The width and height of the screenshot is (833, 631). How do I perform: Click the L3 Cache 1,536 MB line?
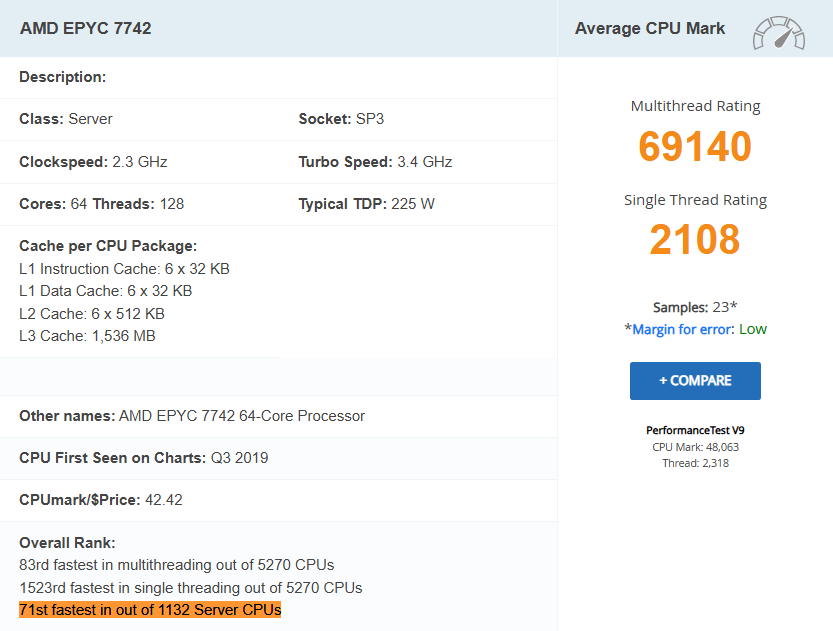[87, 336]
